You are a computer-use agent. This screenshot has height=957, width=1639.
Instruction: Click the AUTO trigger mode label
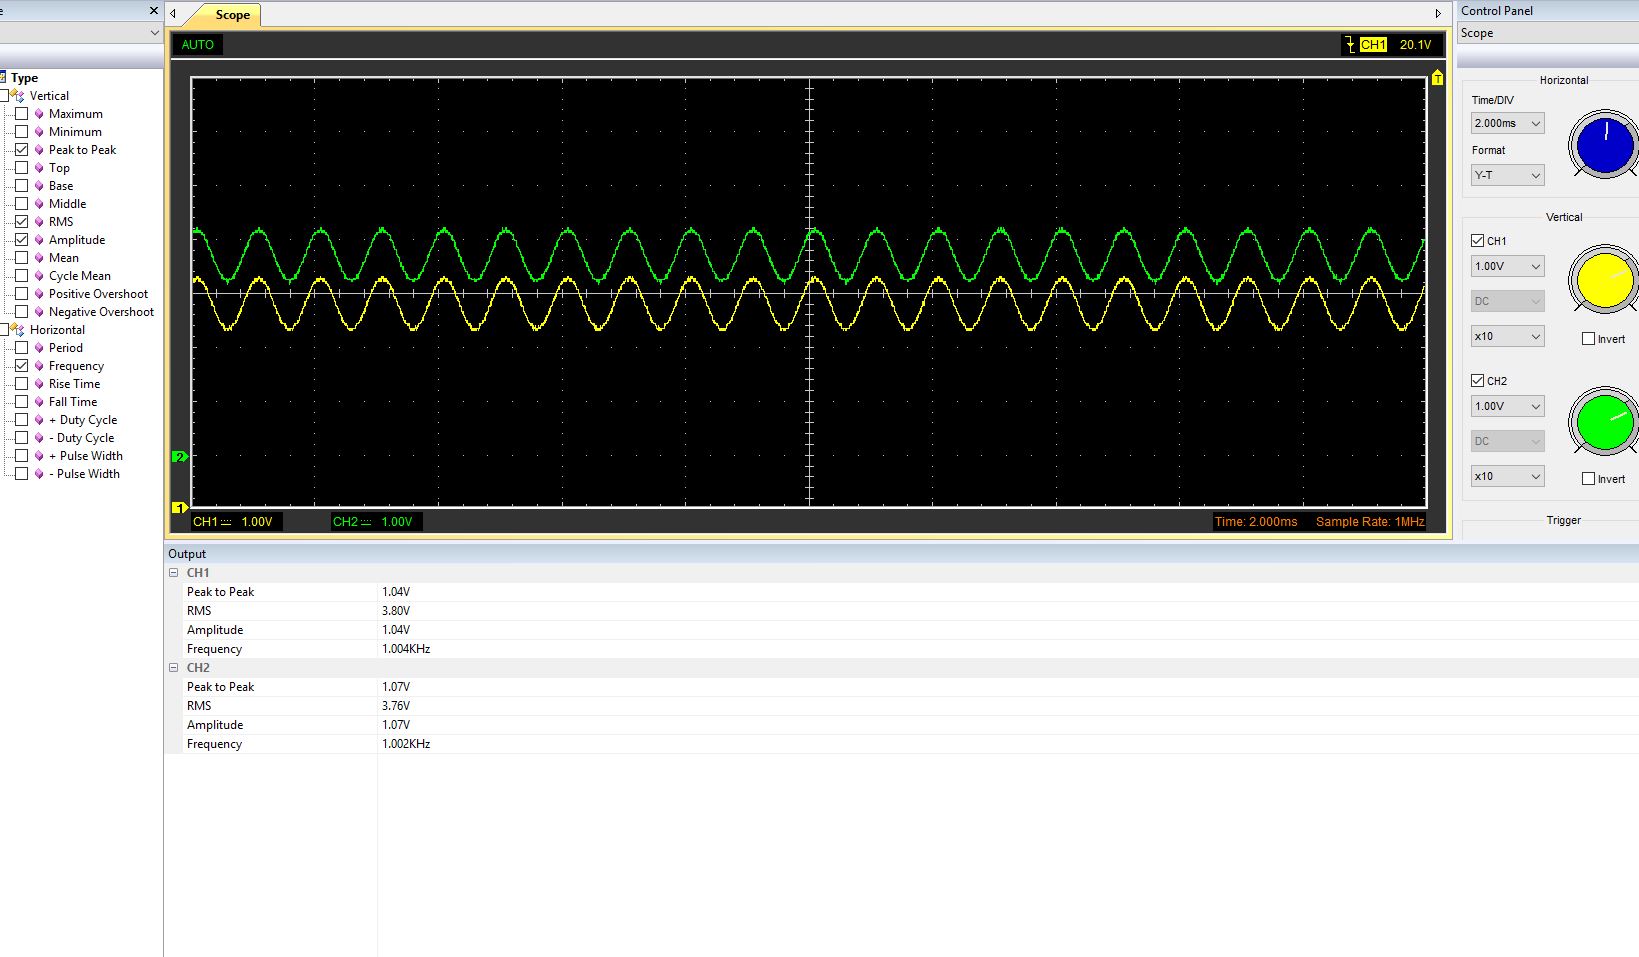(x=198, y=45)
